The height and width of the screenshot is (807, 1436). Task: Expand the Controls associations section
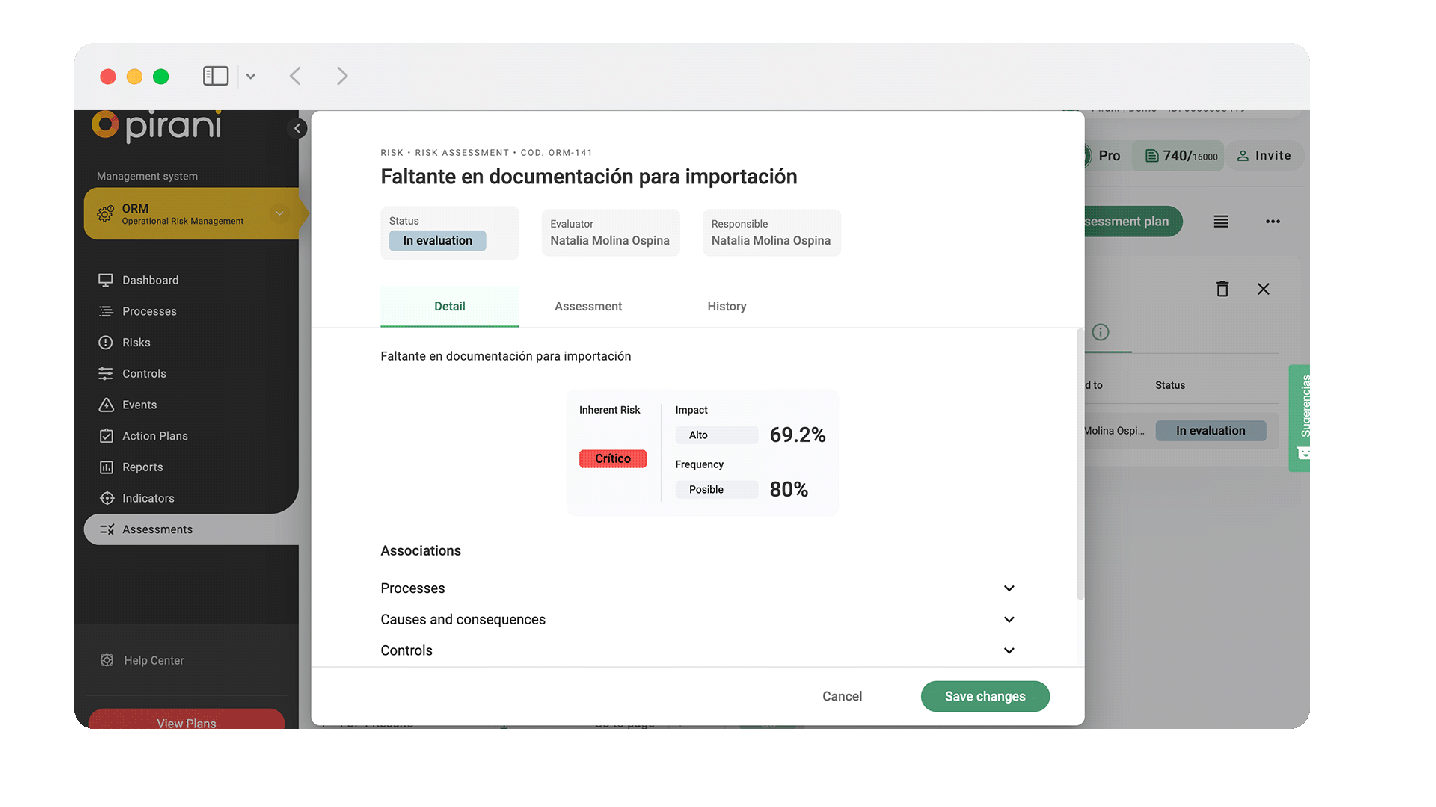1008,650
